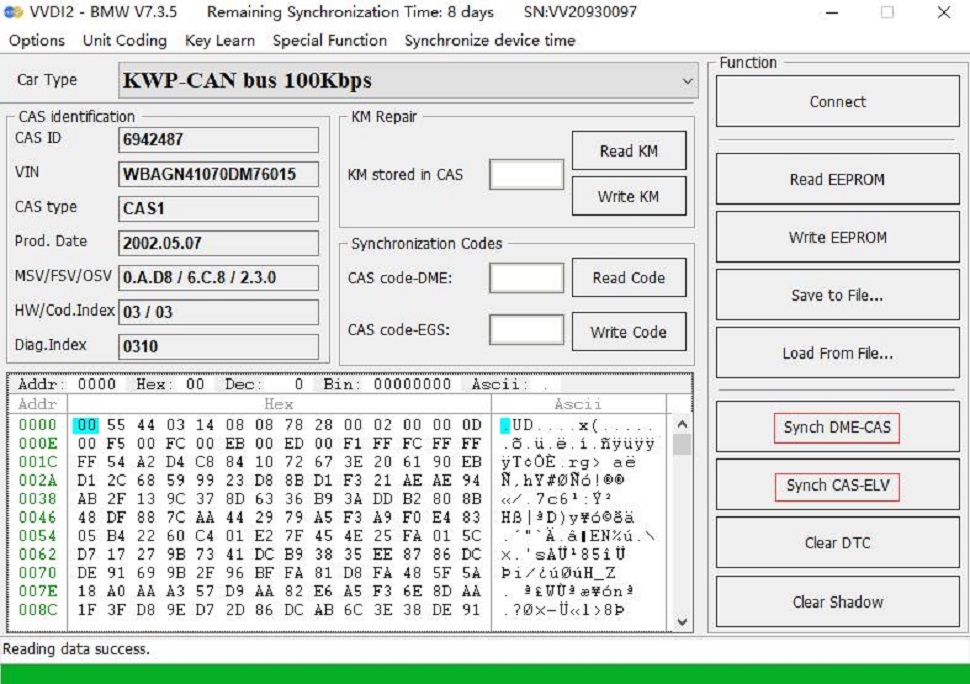Select hex byte 00 at address 0000
The image size is (970, 684).
[x=86, y=425]
